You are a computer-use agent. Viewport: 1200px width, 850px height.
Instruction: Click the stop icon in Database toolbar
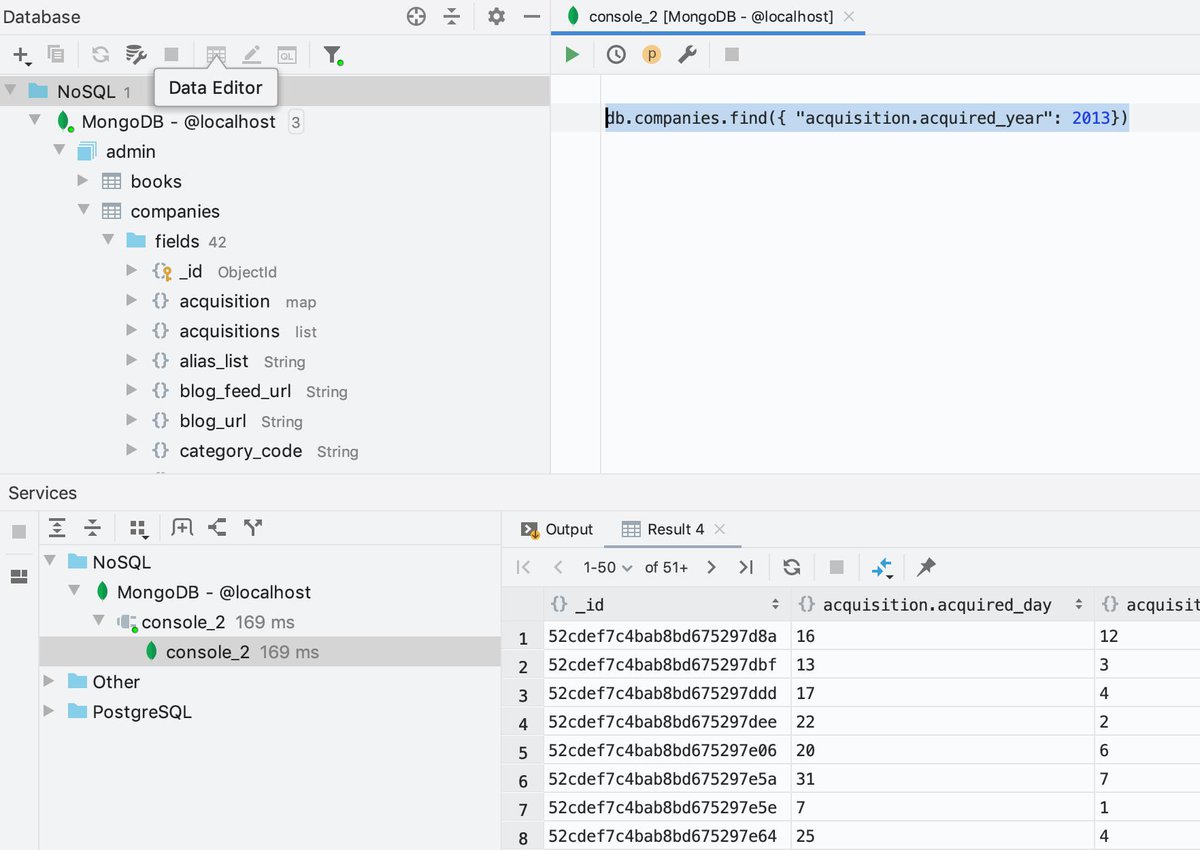coord(171,54)
